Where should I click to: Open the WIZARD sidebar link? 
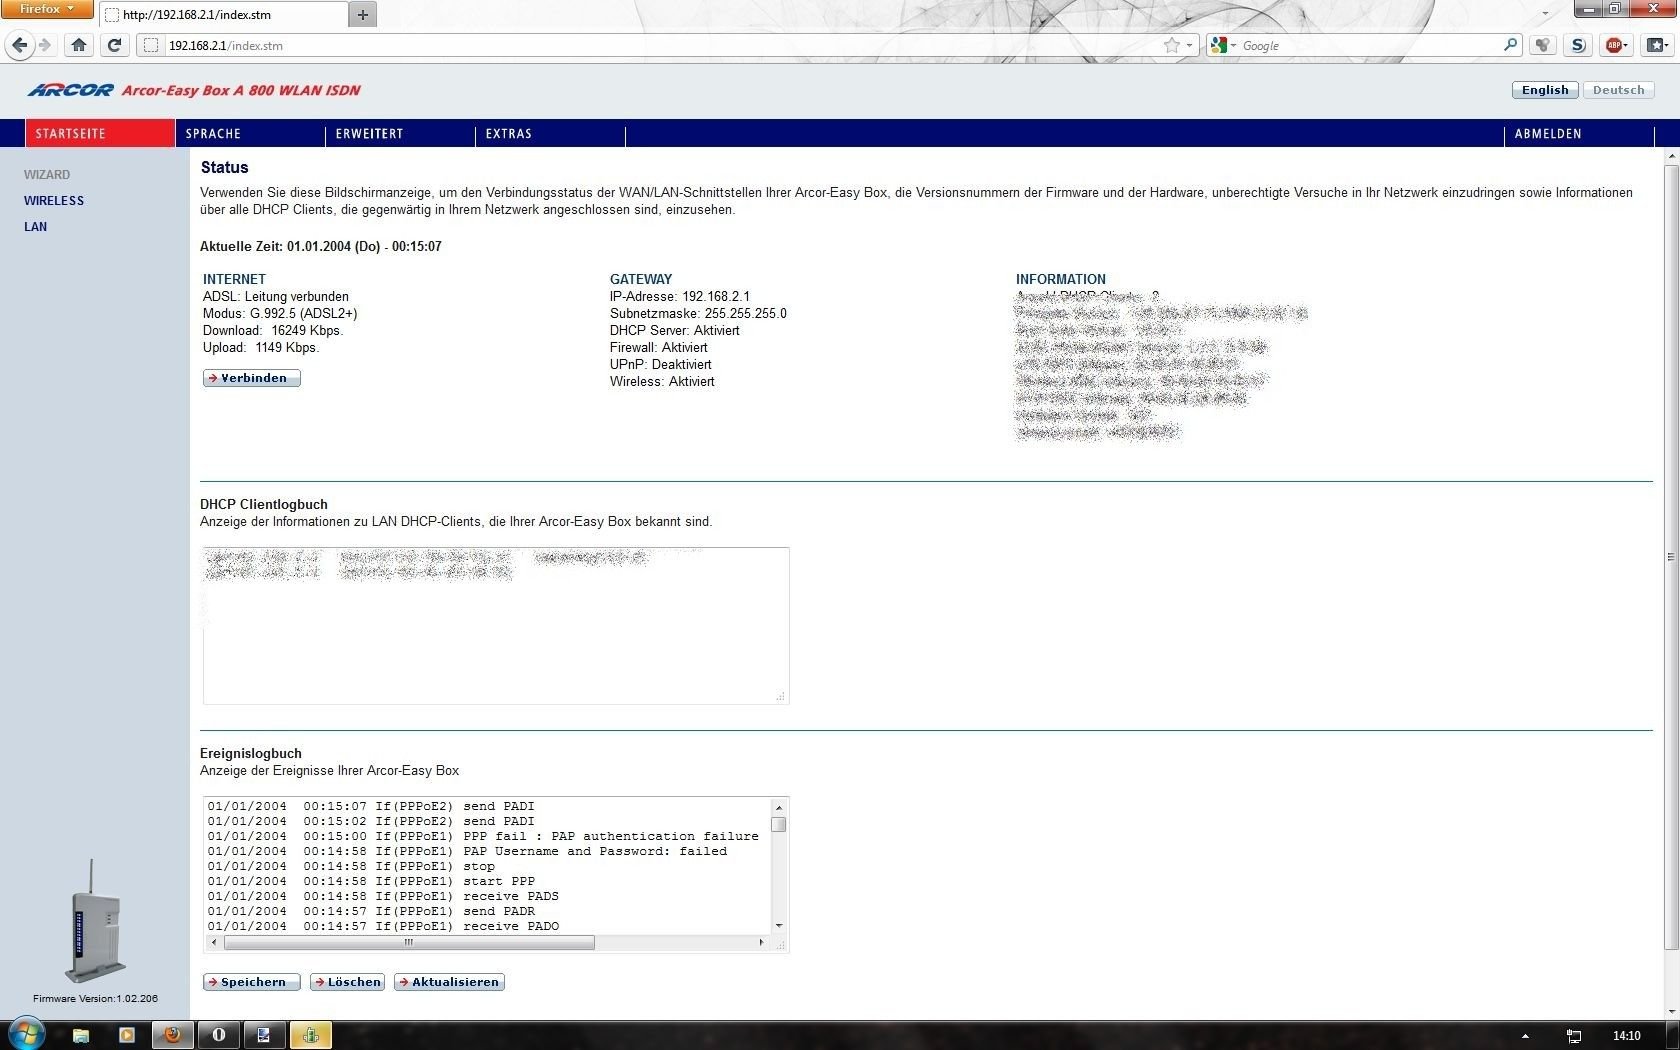[47, 175]
